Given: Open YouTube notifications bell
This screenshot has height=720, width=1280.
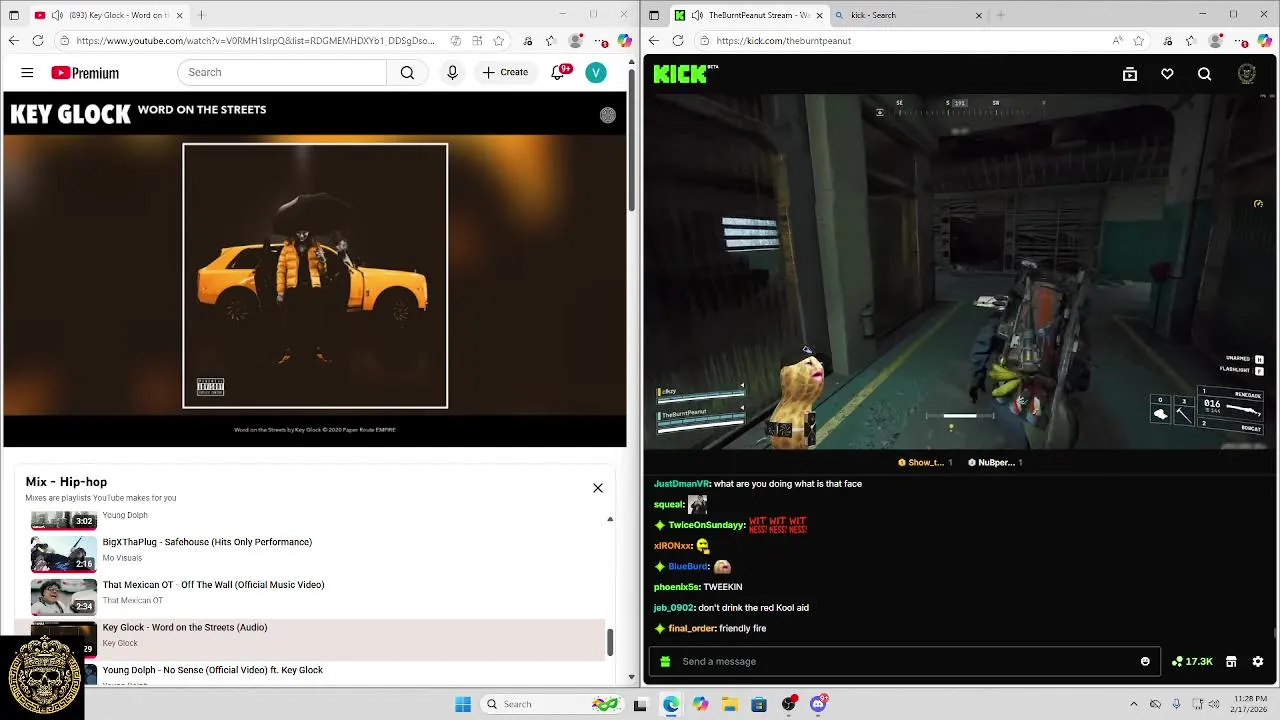Looking at the screenshot, I should coord(559,72).
